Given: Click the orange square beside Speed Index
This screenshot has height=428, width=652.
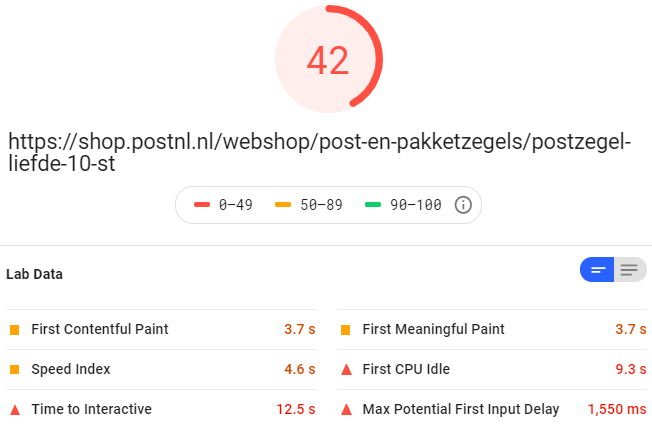Looking at the screenshot, I should click(x=15, y=369).
